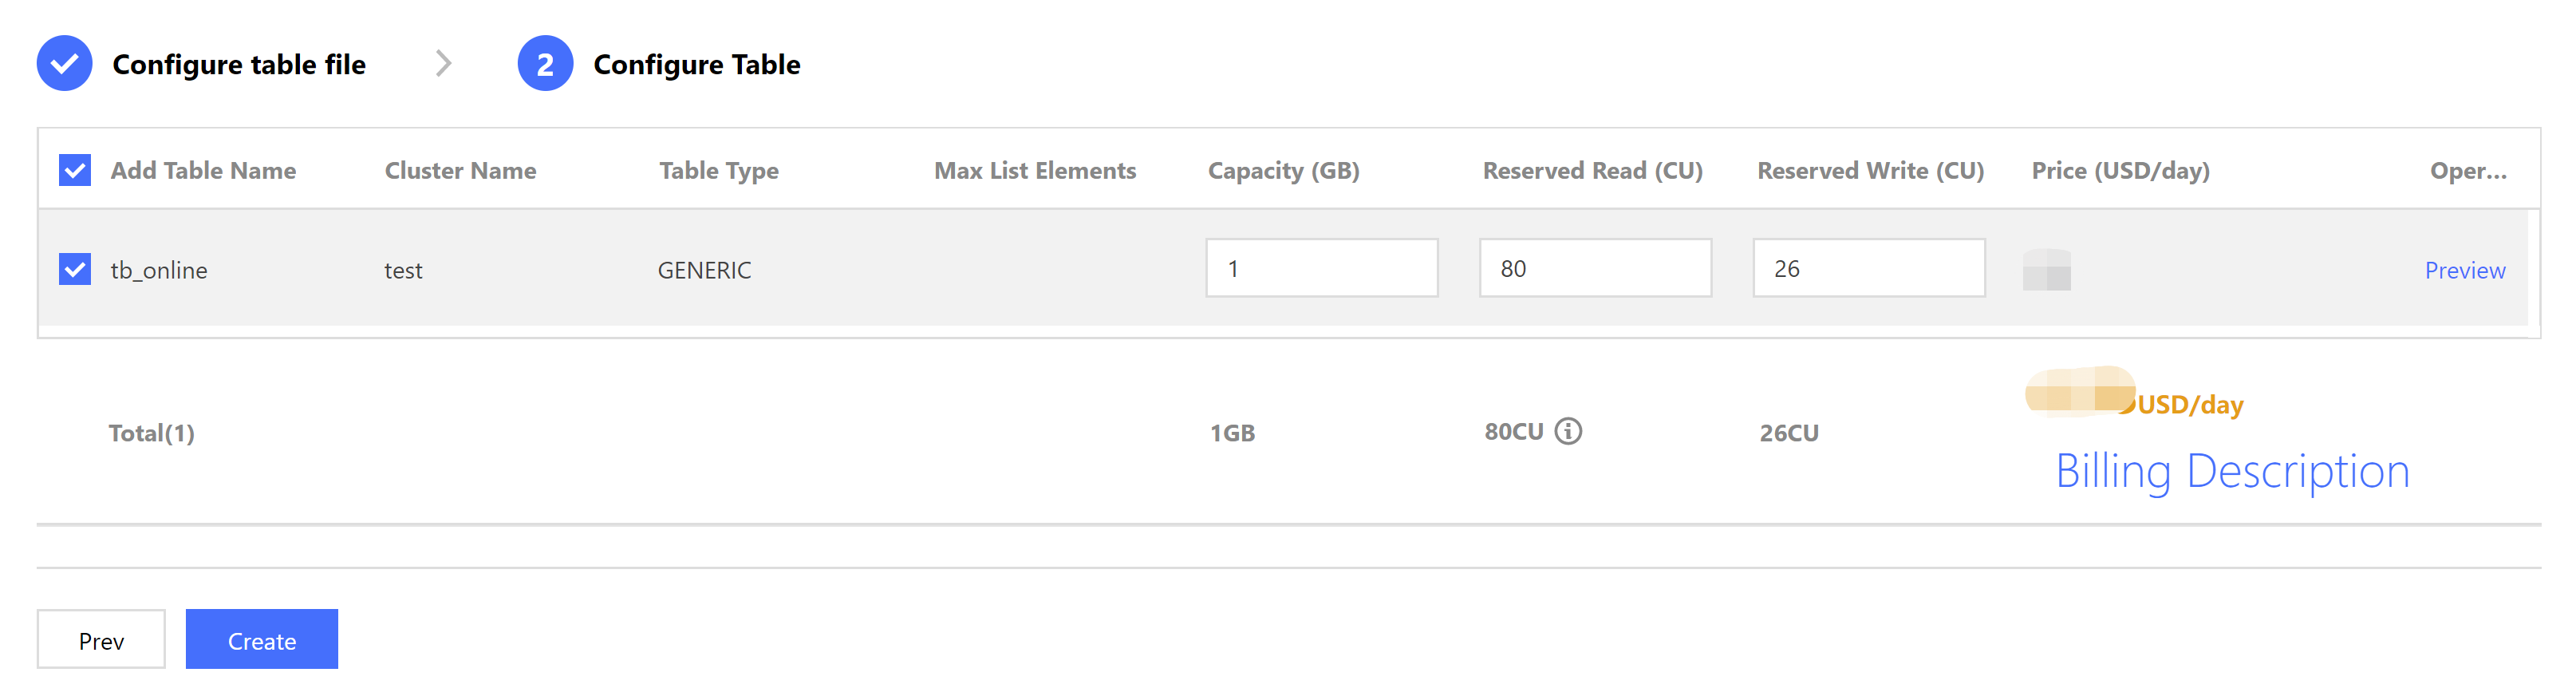Image resolution: width=2576 pixels, height=700 pixels.
Task: Click the completed step checkmark icon
Action: coord(64,64)
